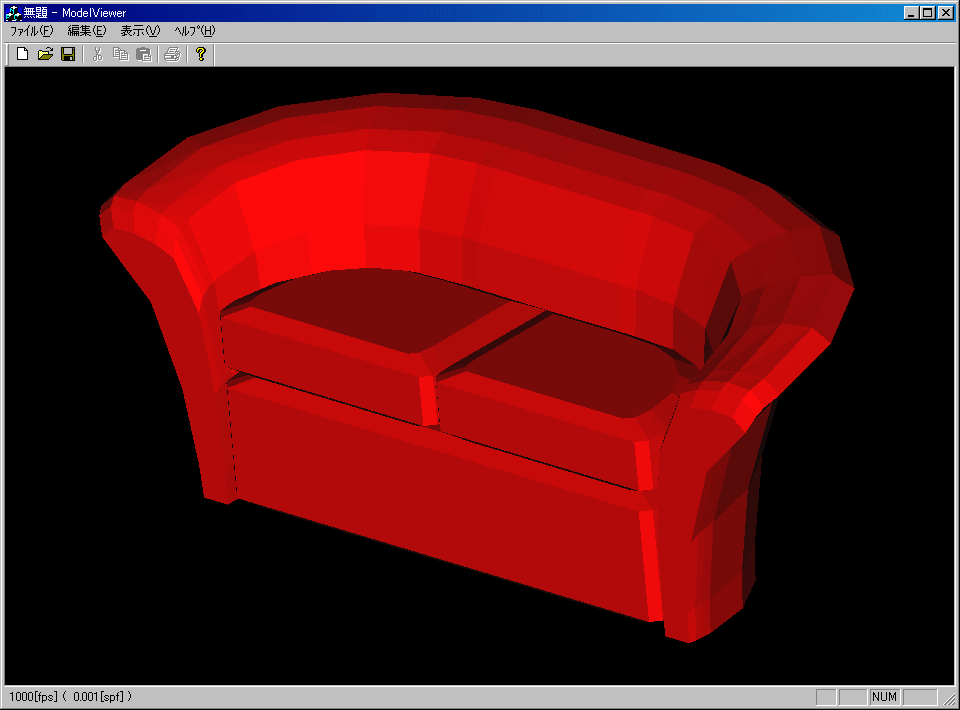Click the Cut scissors icon

click(97, 54)
